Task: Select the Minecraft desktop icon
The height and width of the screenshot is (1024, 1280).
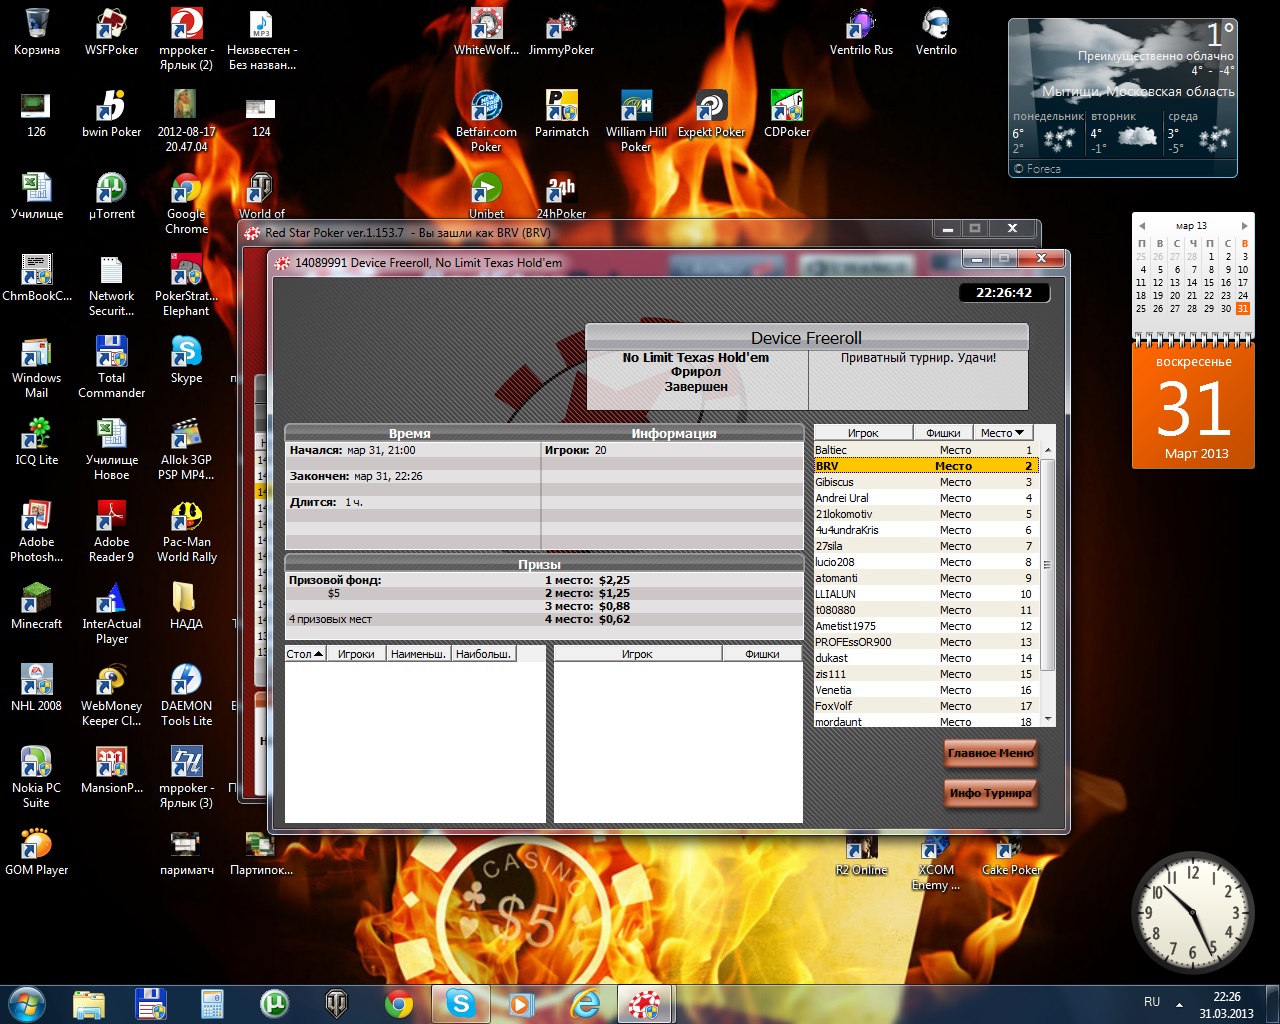Action: click(x=37, y=606)
